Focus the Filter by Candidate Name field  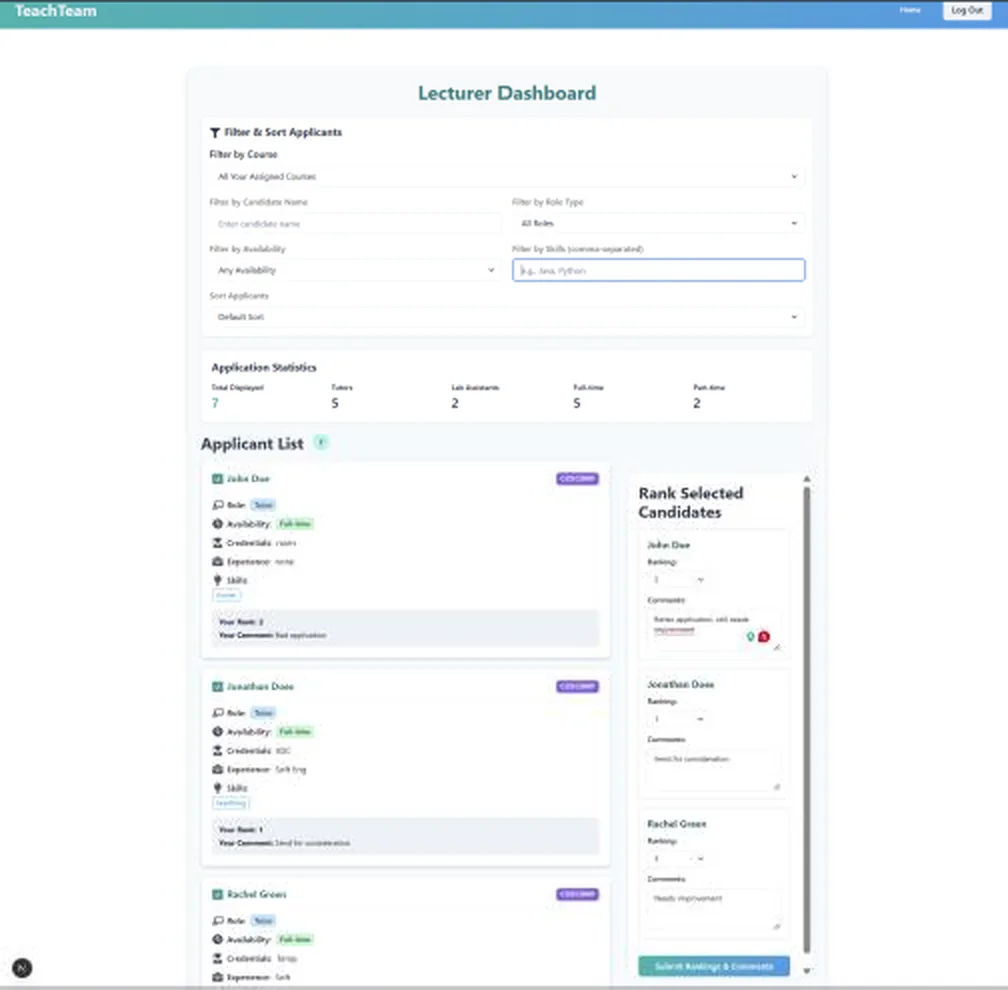click(355, 224)
